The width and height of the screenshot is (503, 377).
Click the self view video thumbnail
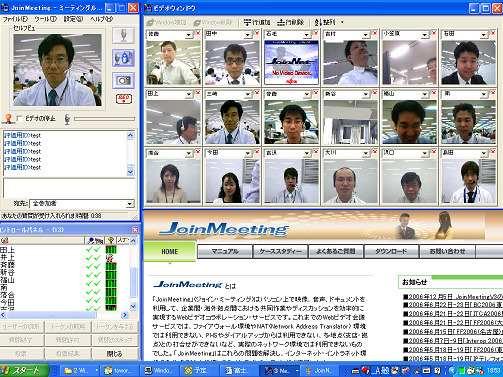coord(57,70)
